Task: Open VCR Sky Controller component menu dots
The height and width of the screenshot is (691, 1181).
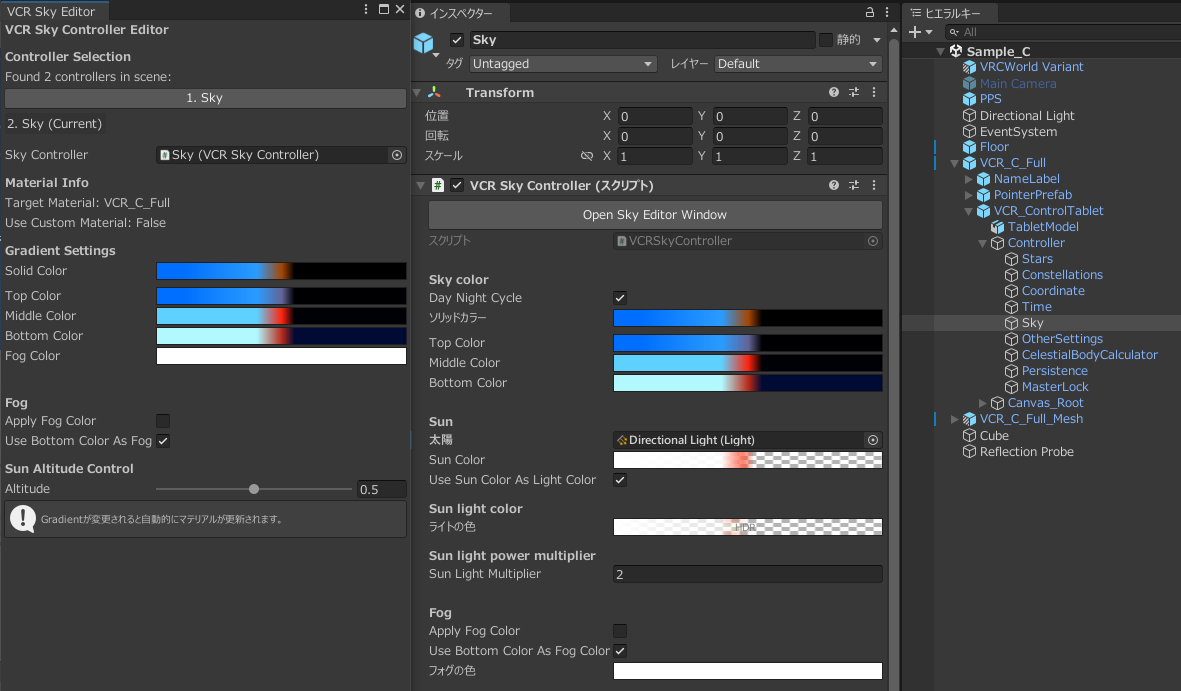Action: (x=874, y=185)
